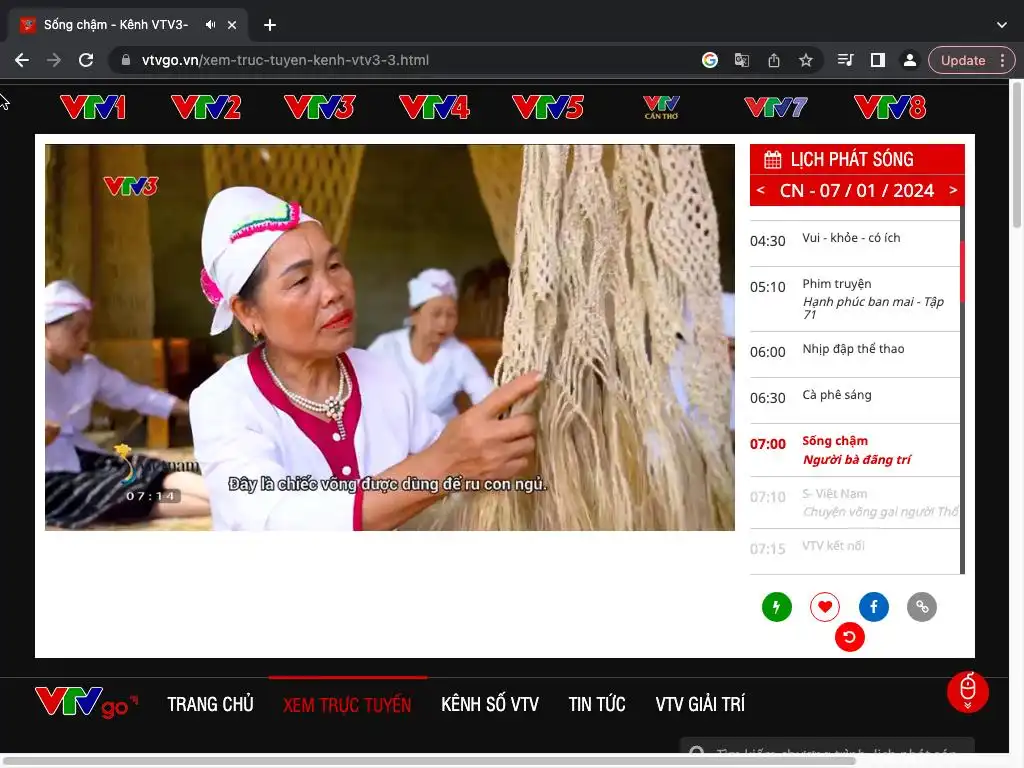Viewport: 1024px width, 768px height.
Task: Click the green lightning bolt icon
Action: (x=776, y=607)
